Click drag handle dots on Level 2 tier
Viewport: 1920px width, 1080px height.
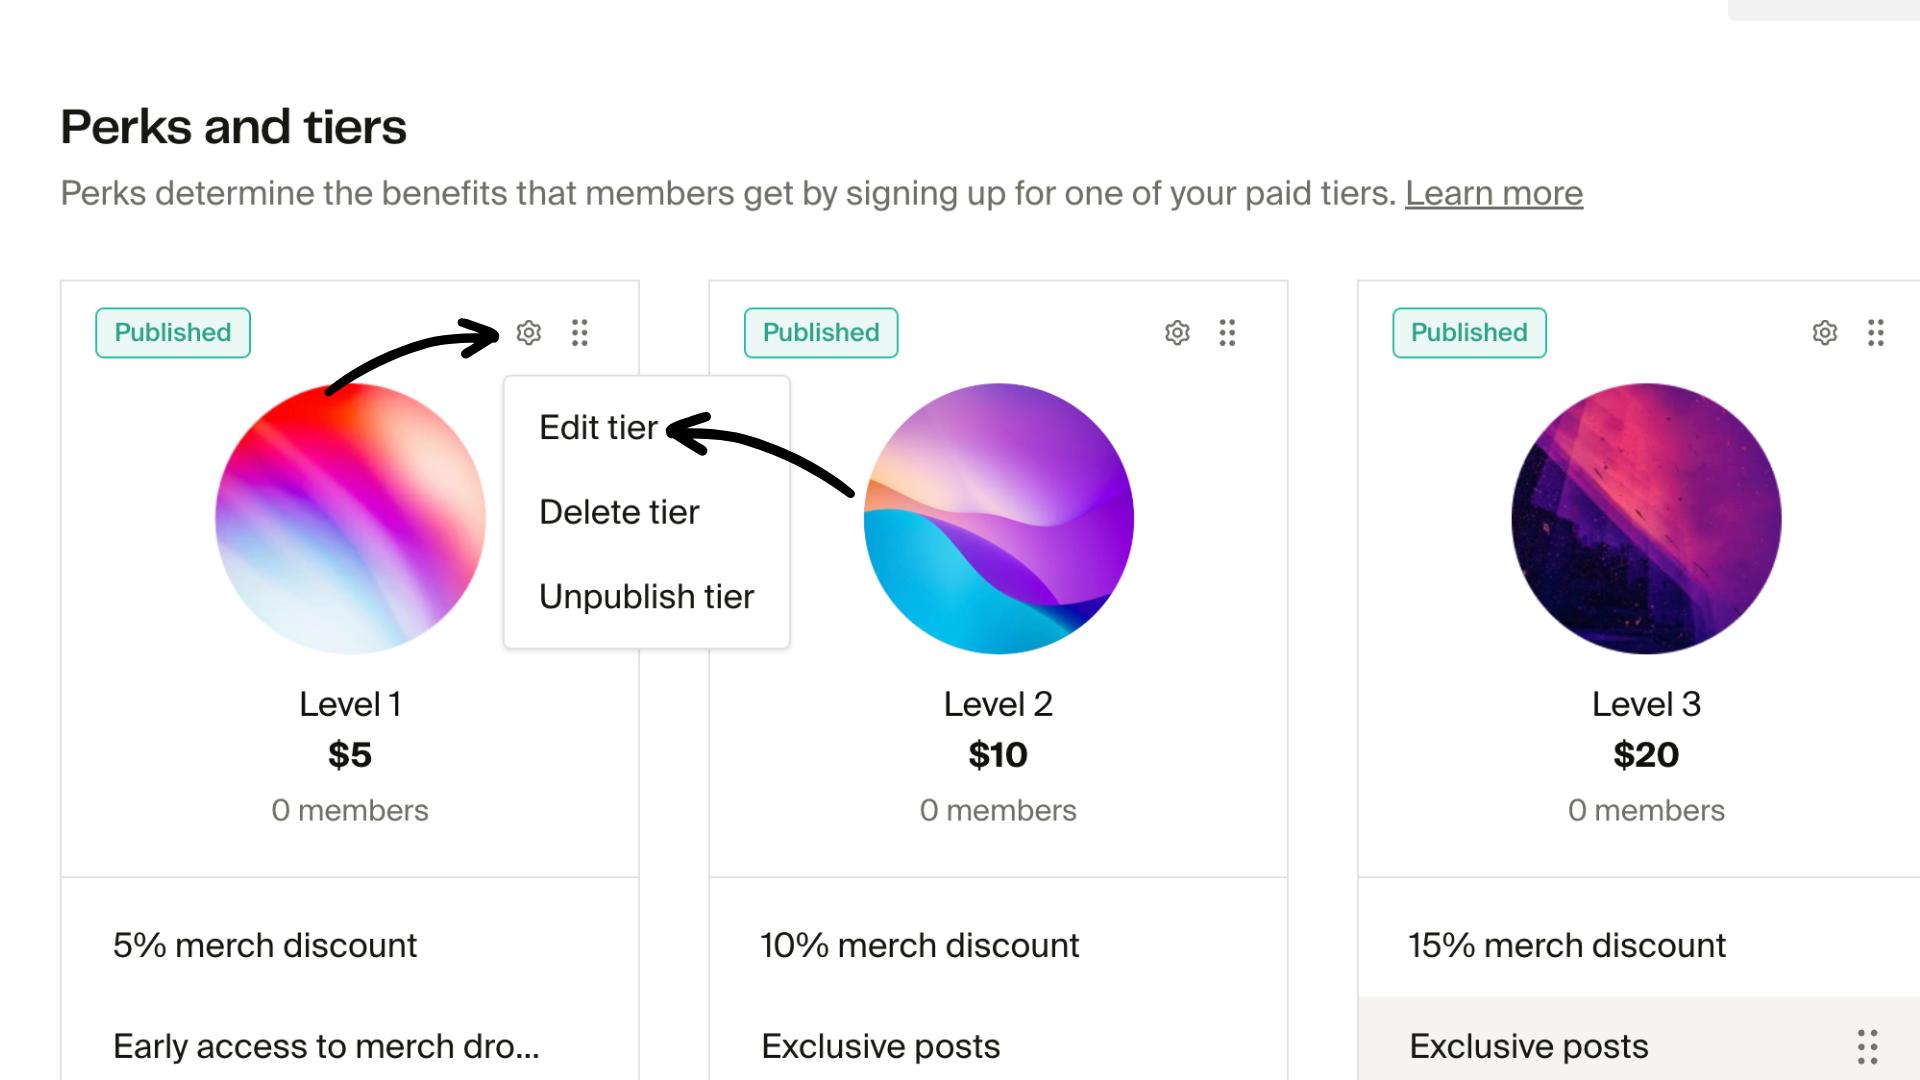pyautogui.click(x=1228, y=333)
